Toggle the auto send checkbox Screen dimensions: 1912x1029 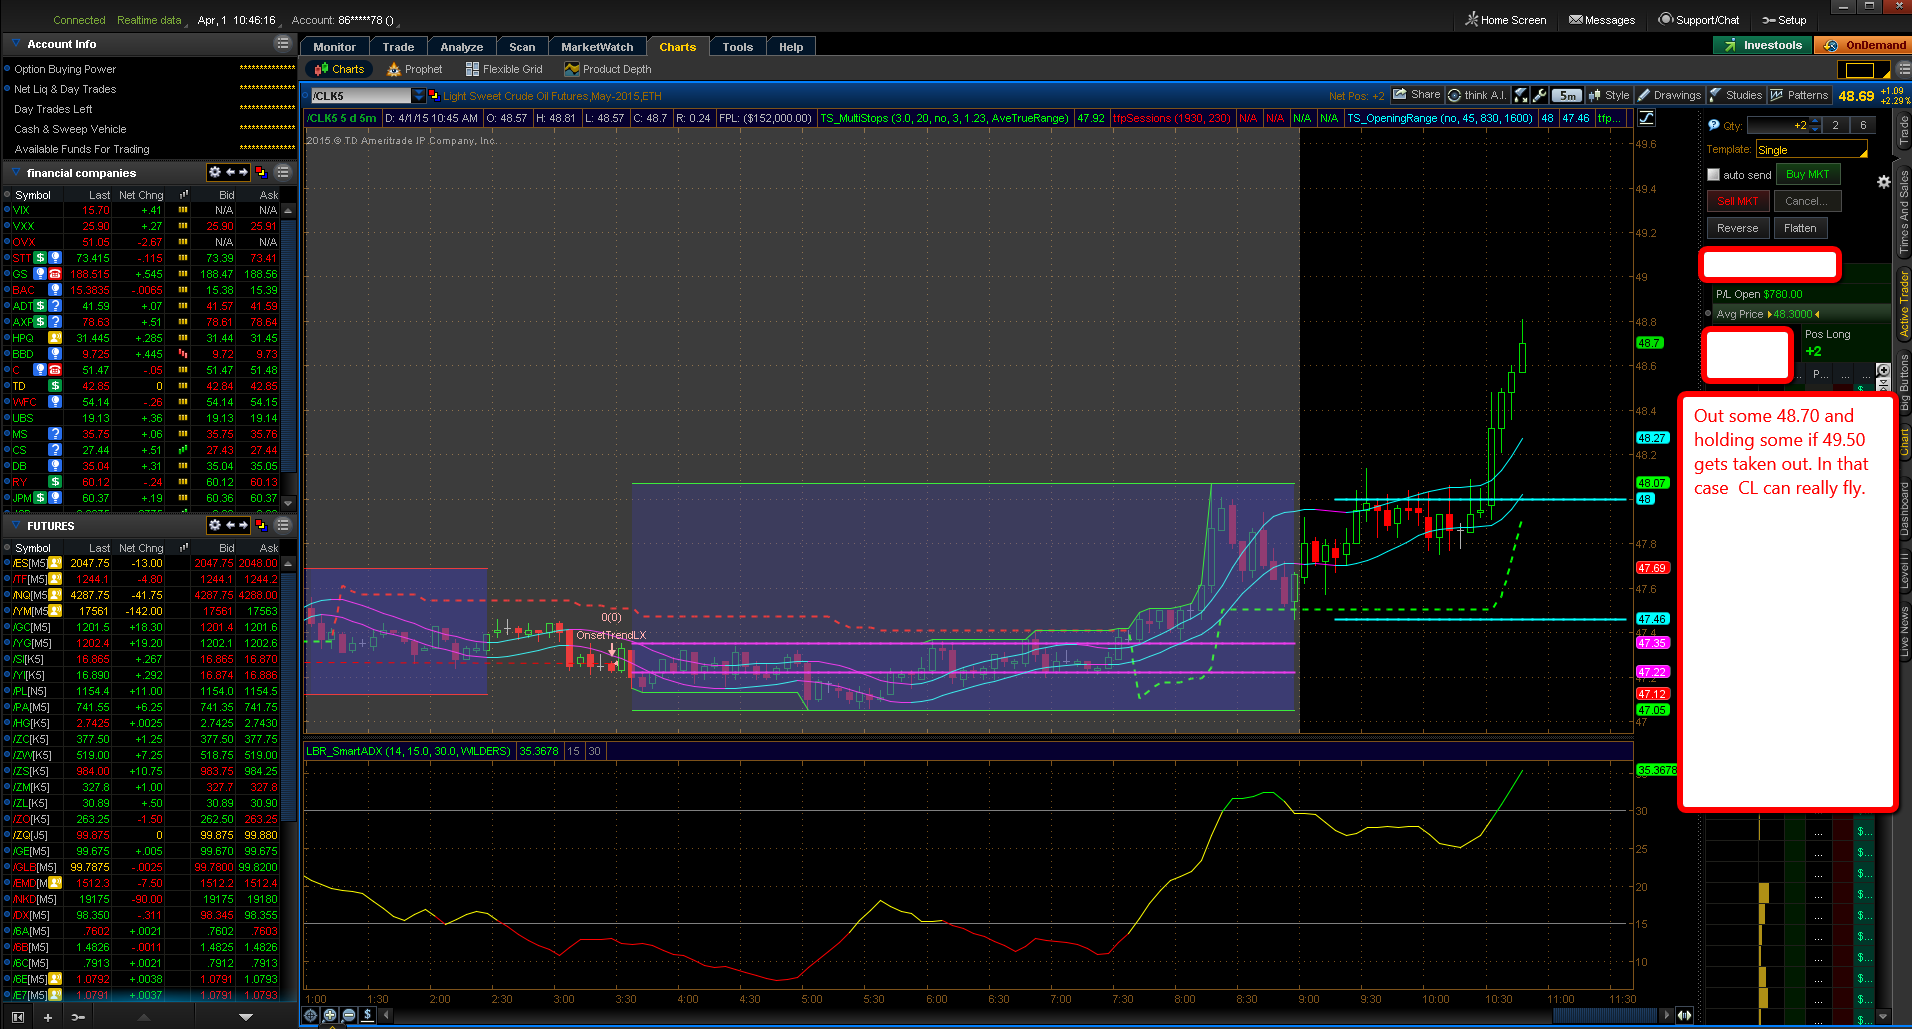click(x=1714, y=175)
